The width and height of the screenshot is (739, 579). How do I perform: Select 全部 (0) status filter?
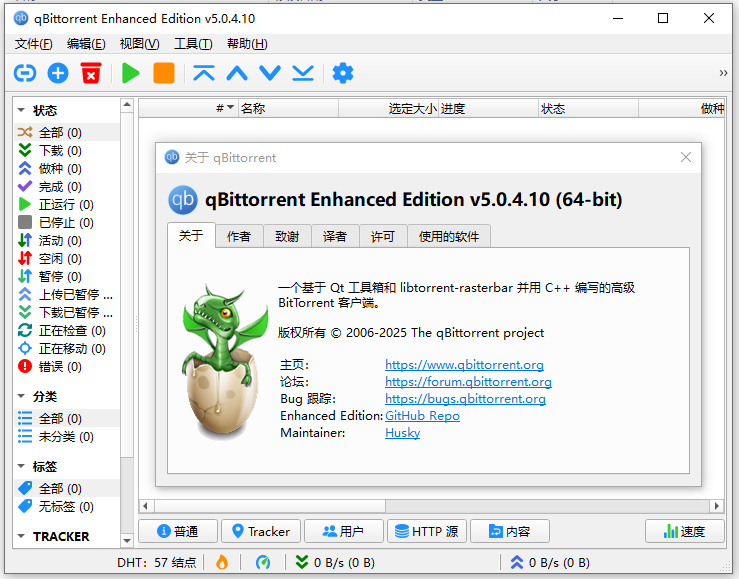coord(67,132)
